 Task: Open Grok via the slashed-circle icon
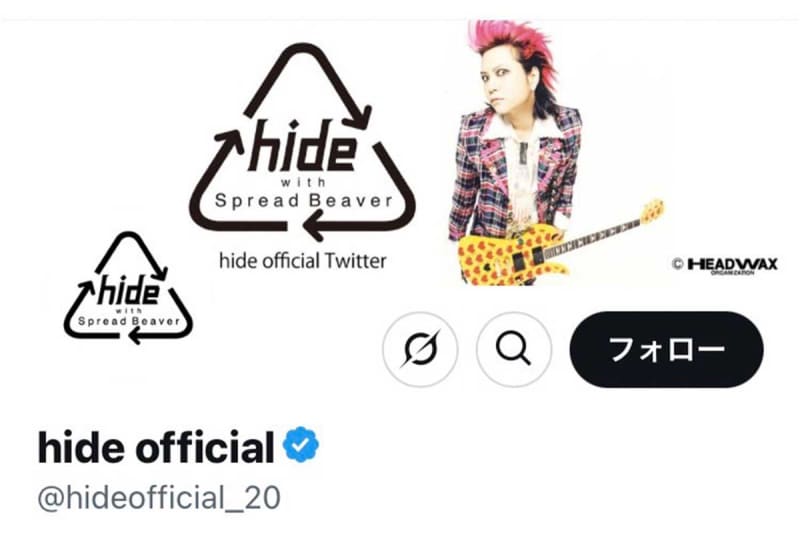click(x=420, y=349)
